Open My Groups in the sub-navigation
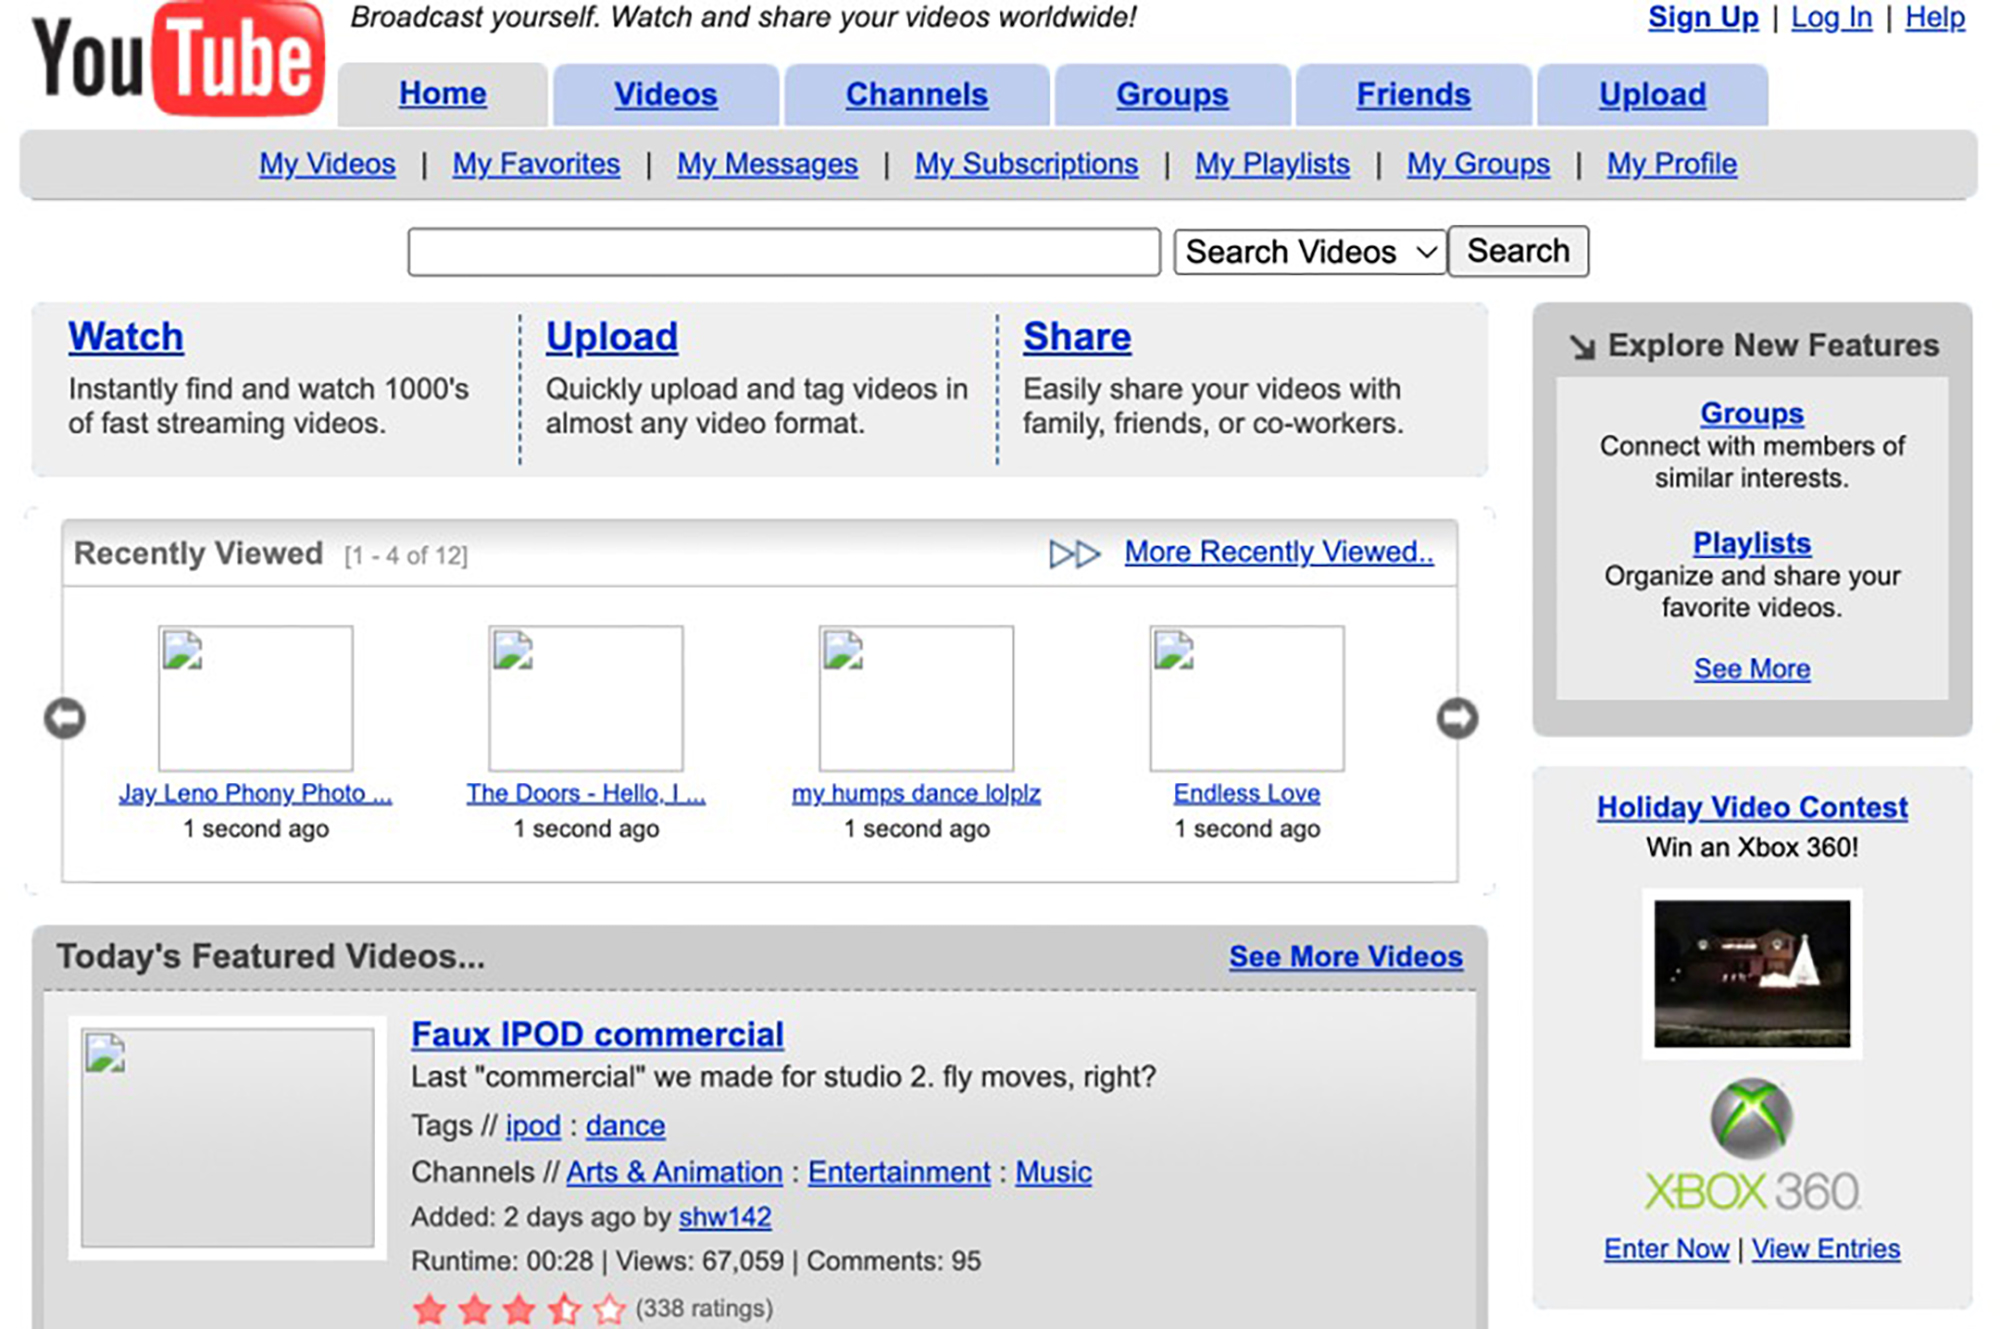Image resolution: width=2000 pixels, height=1329 pixels. coord(1478,164)
